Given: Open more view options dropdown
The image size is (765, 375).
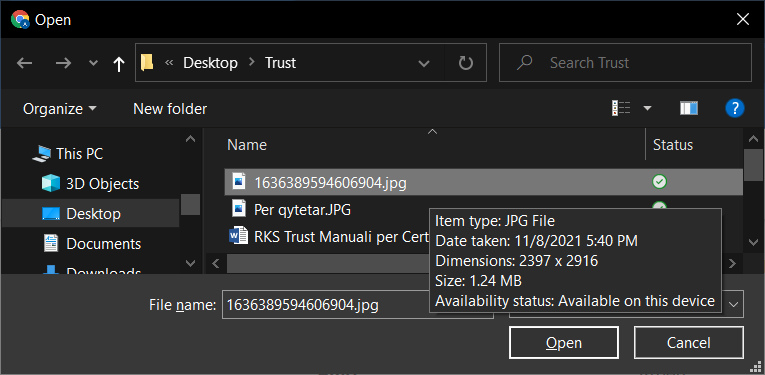Looking at the screenshot, I should point(647,108).
